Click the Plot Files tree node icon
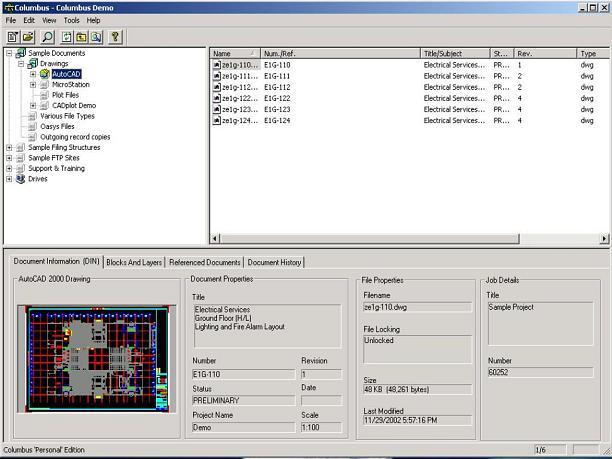The height and width of the screenshot is (459, 612). click(44, 95)
